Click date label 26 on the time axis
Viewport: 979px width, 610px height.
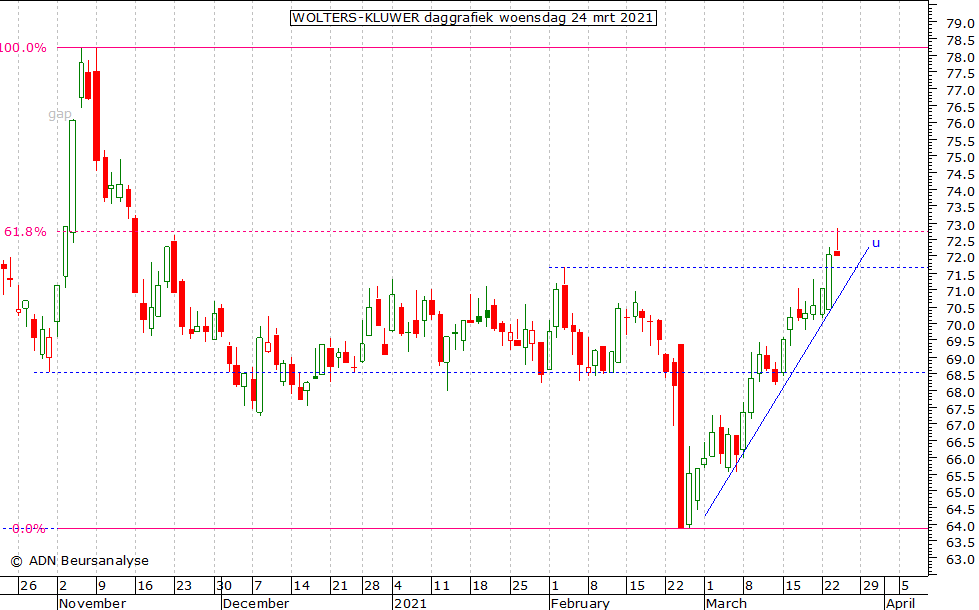pyautogui.click(x=29, y=586)
